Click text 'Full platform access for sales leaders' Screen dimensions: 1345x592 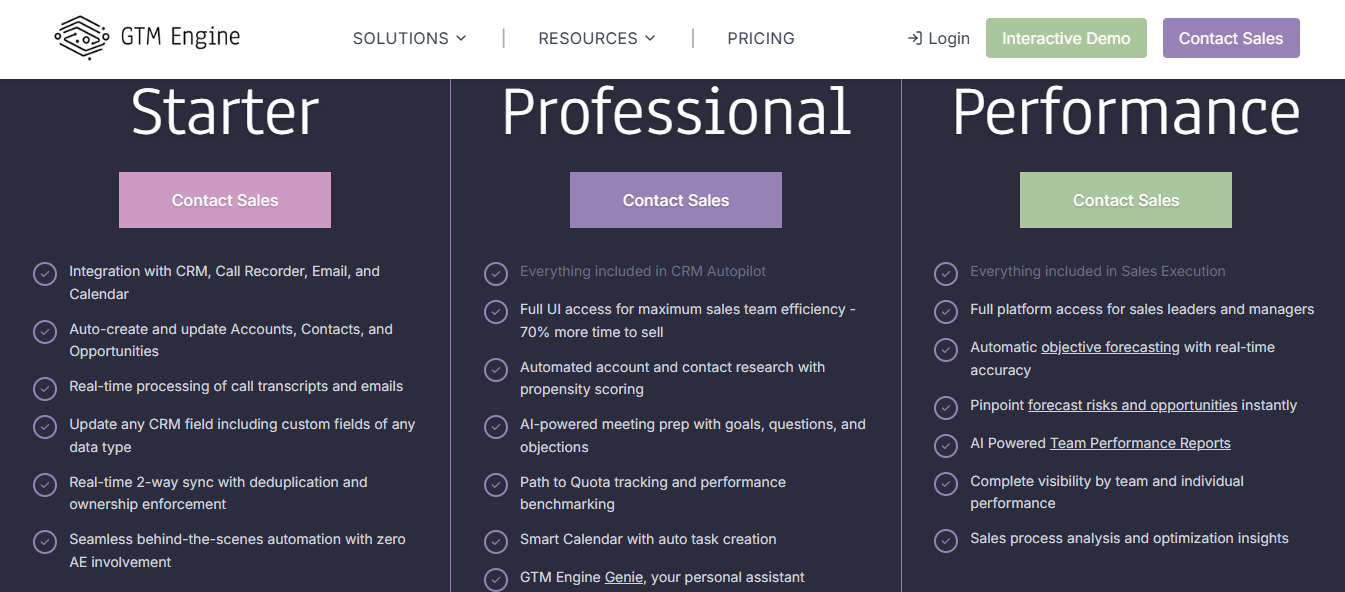pyautogui.click(x=1142, y=309)
